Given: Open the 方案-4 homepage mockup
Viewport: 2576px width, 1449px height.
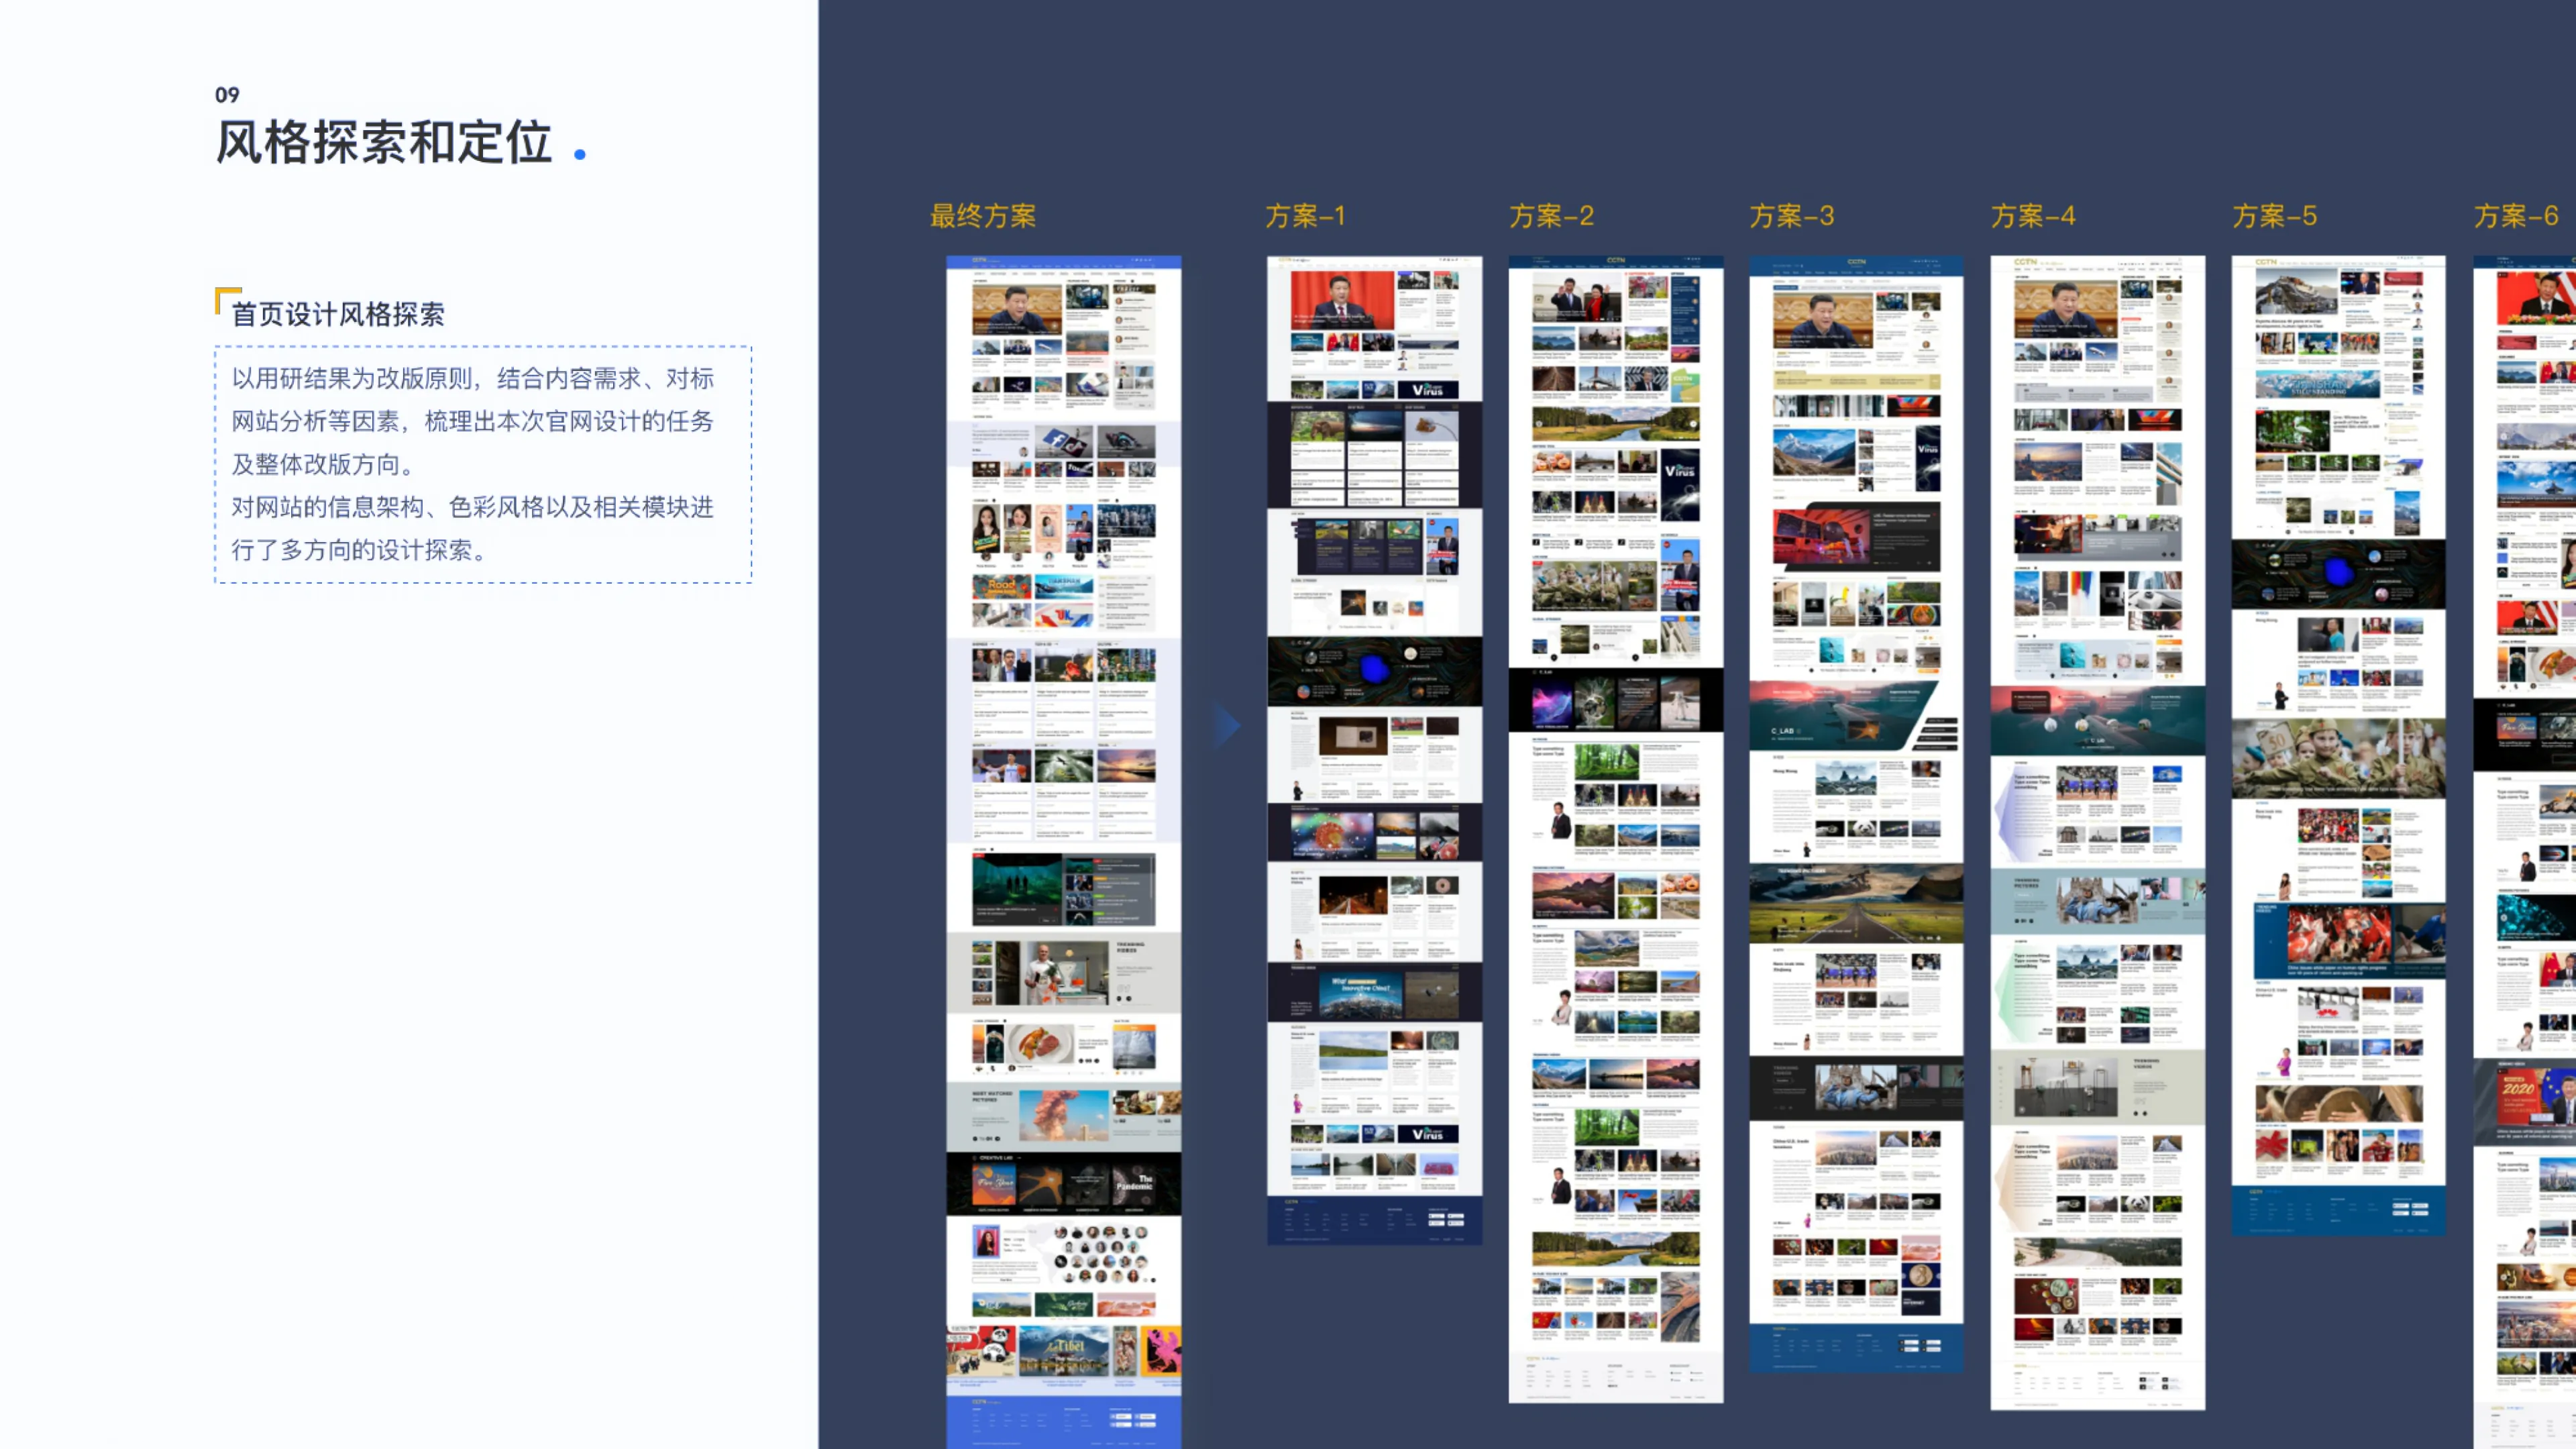Looking at the screenshot, I should coord(2097,833).
